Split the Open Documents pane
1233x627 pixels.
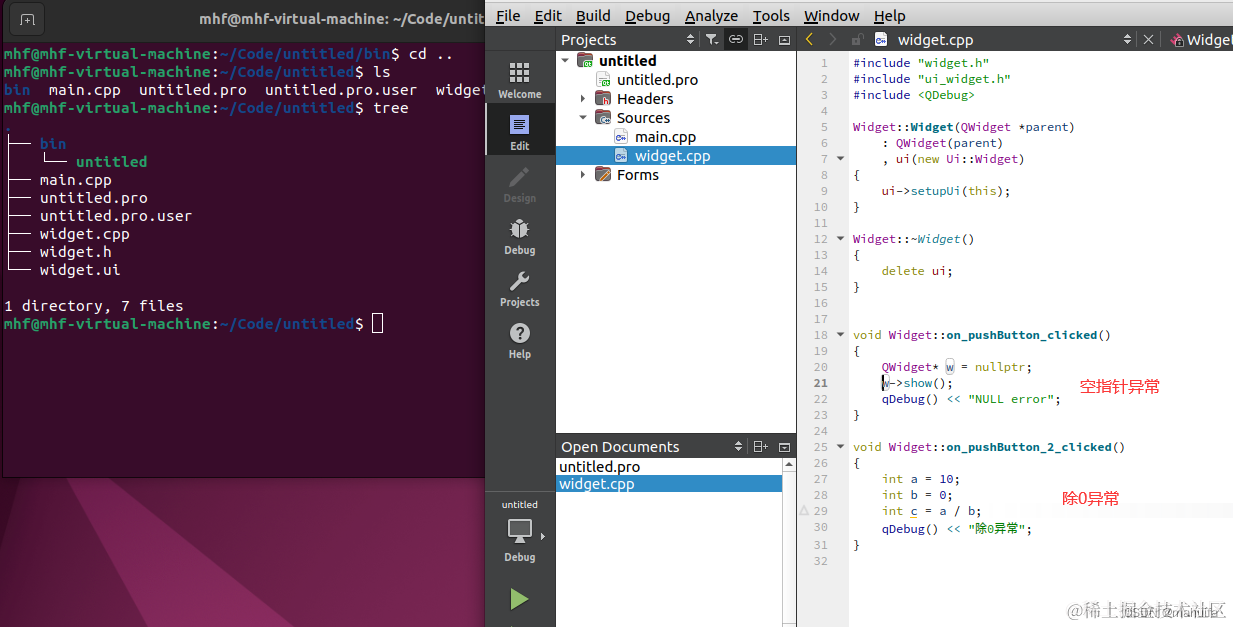(x=760, y=446)
